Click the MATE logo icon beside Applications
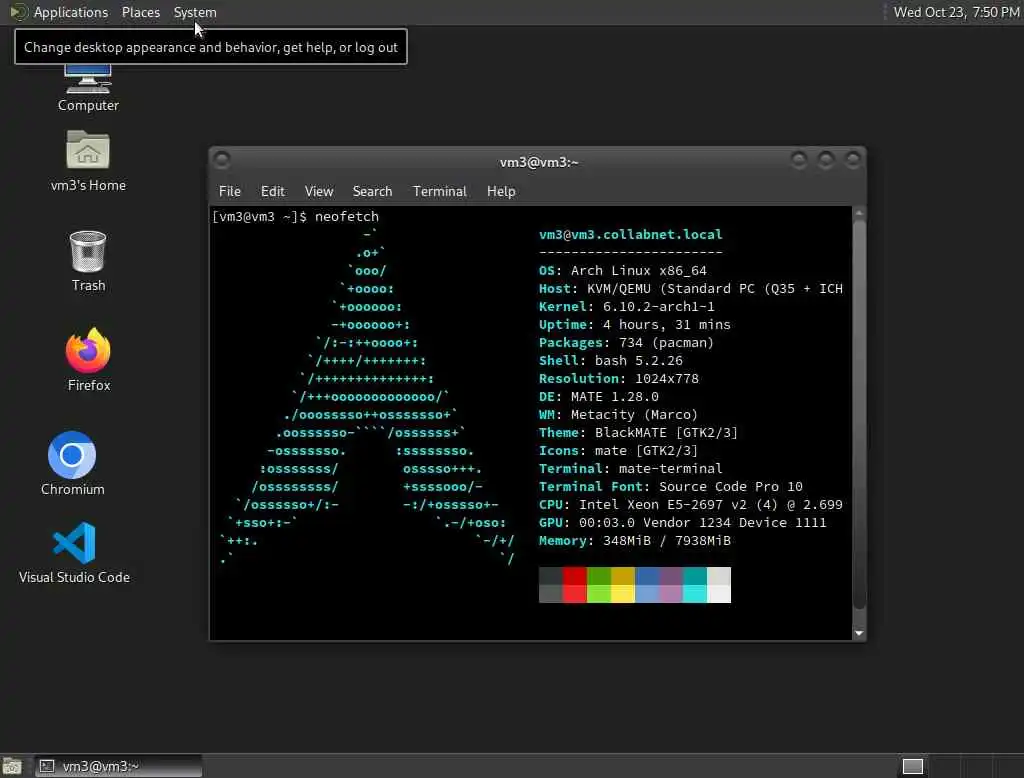The width and height of the screenshot is (1024, 778). (x=18, y=12)
